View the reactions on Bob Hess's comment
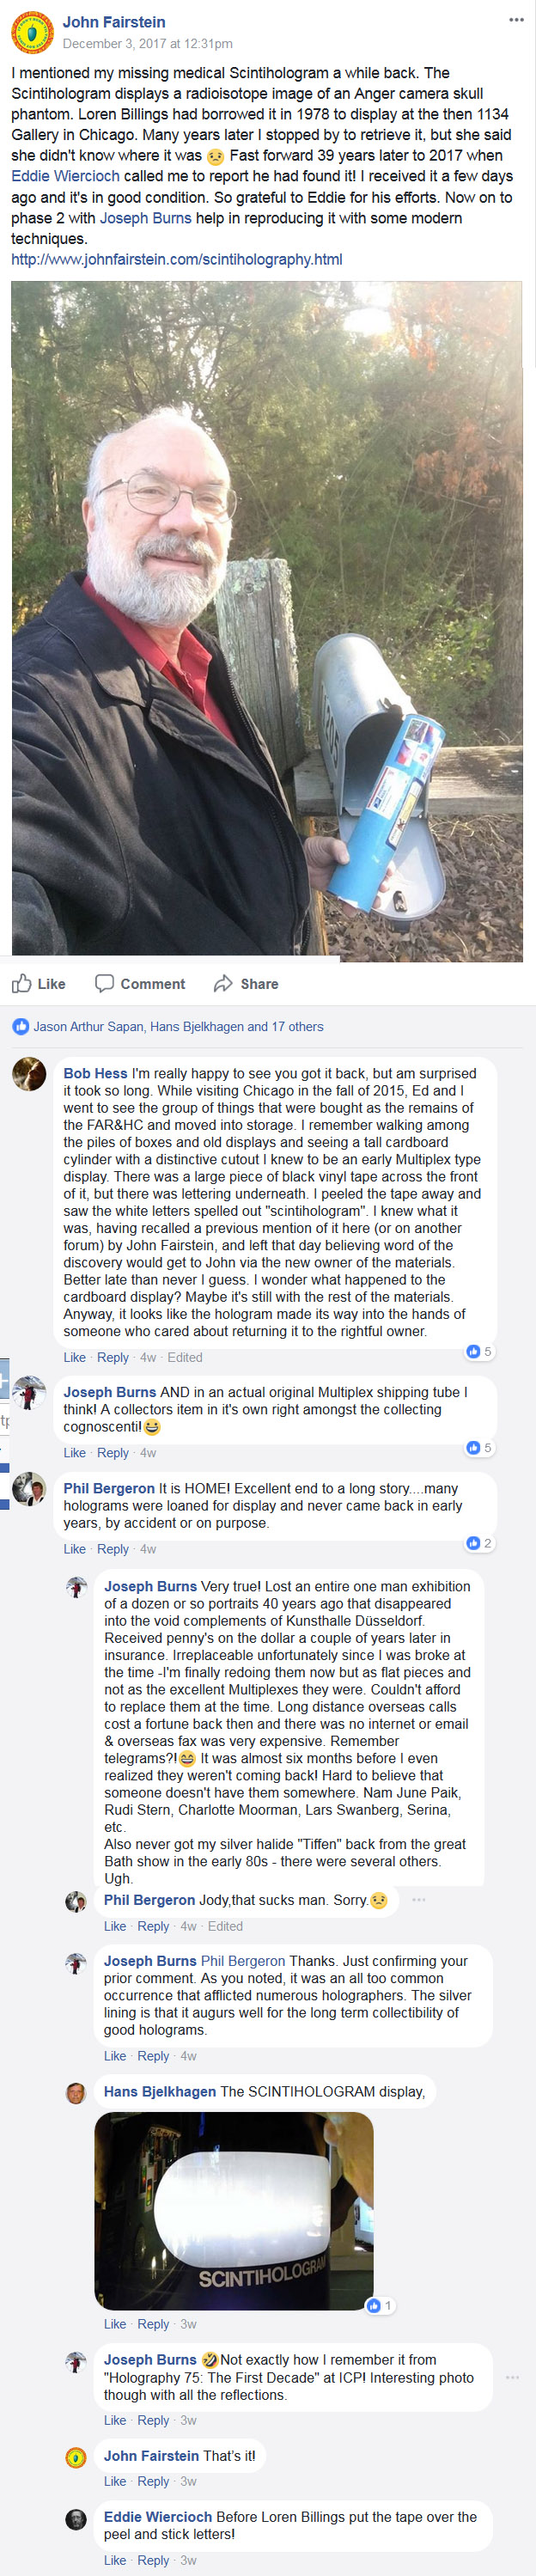Image resolution: width=536 pixels, height=2576 pixels. (478, 1351)
